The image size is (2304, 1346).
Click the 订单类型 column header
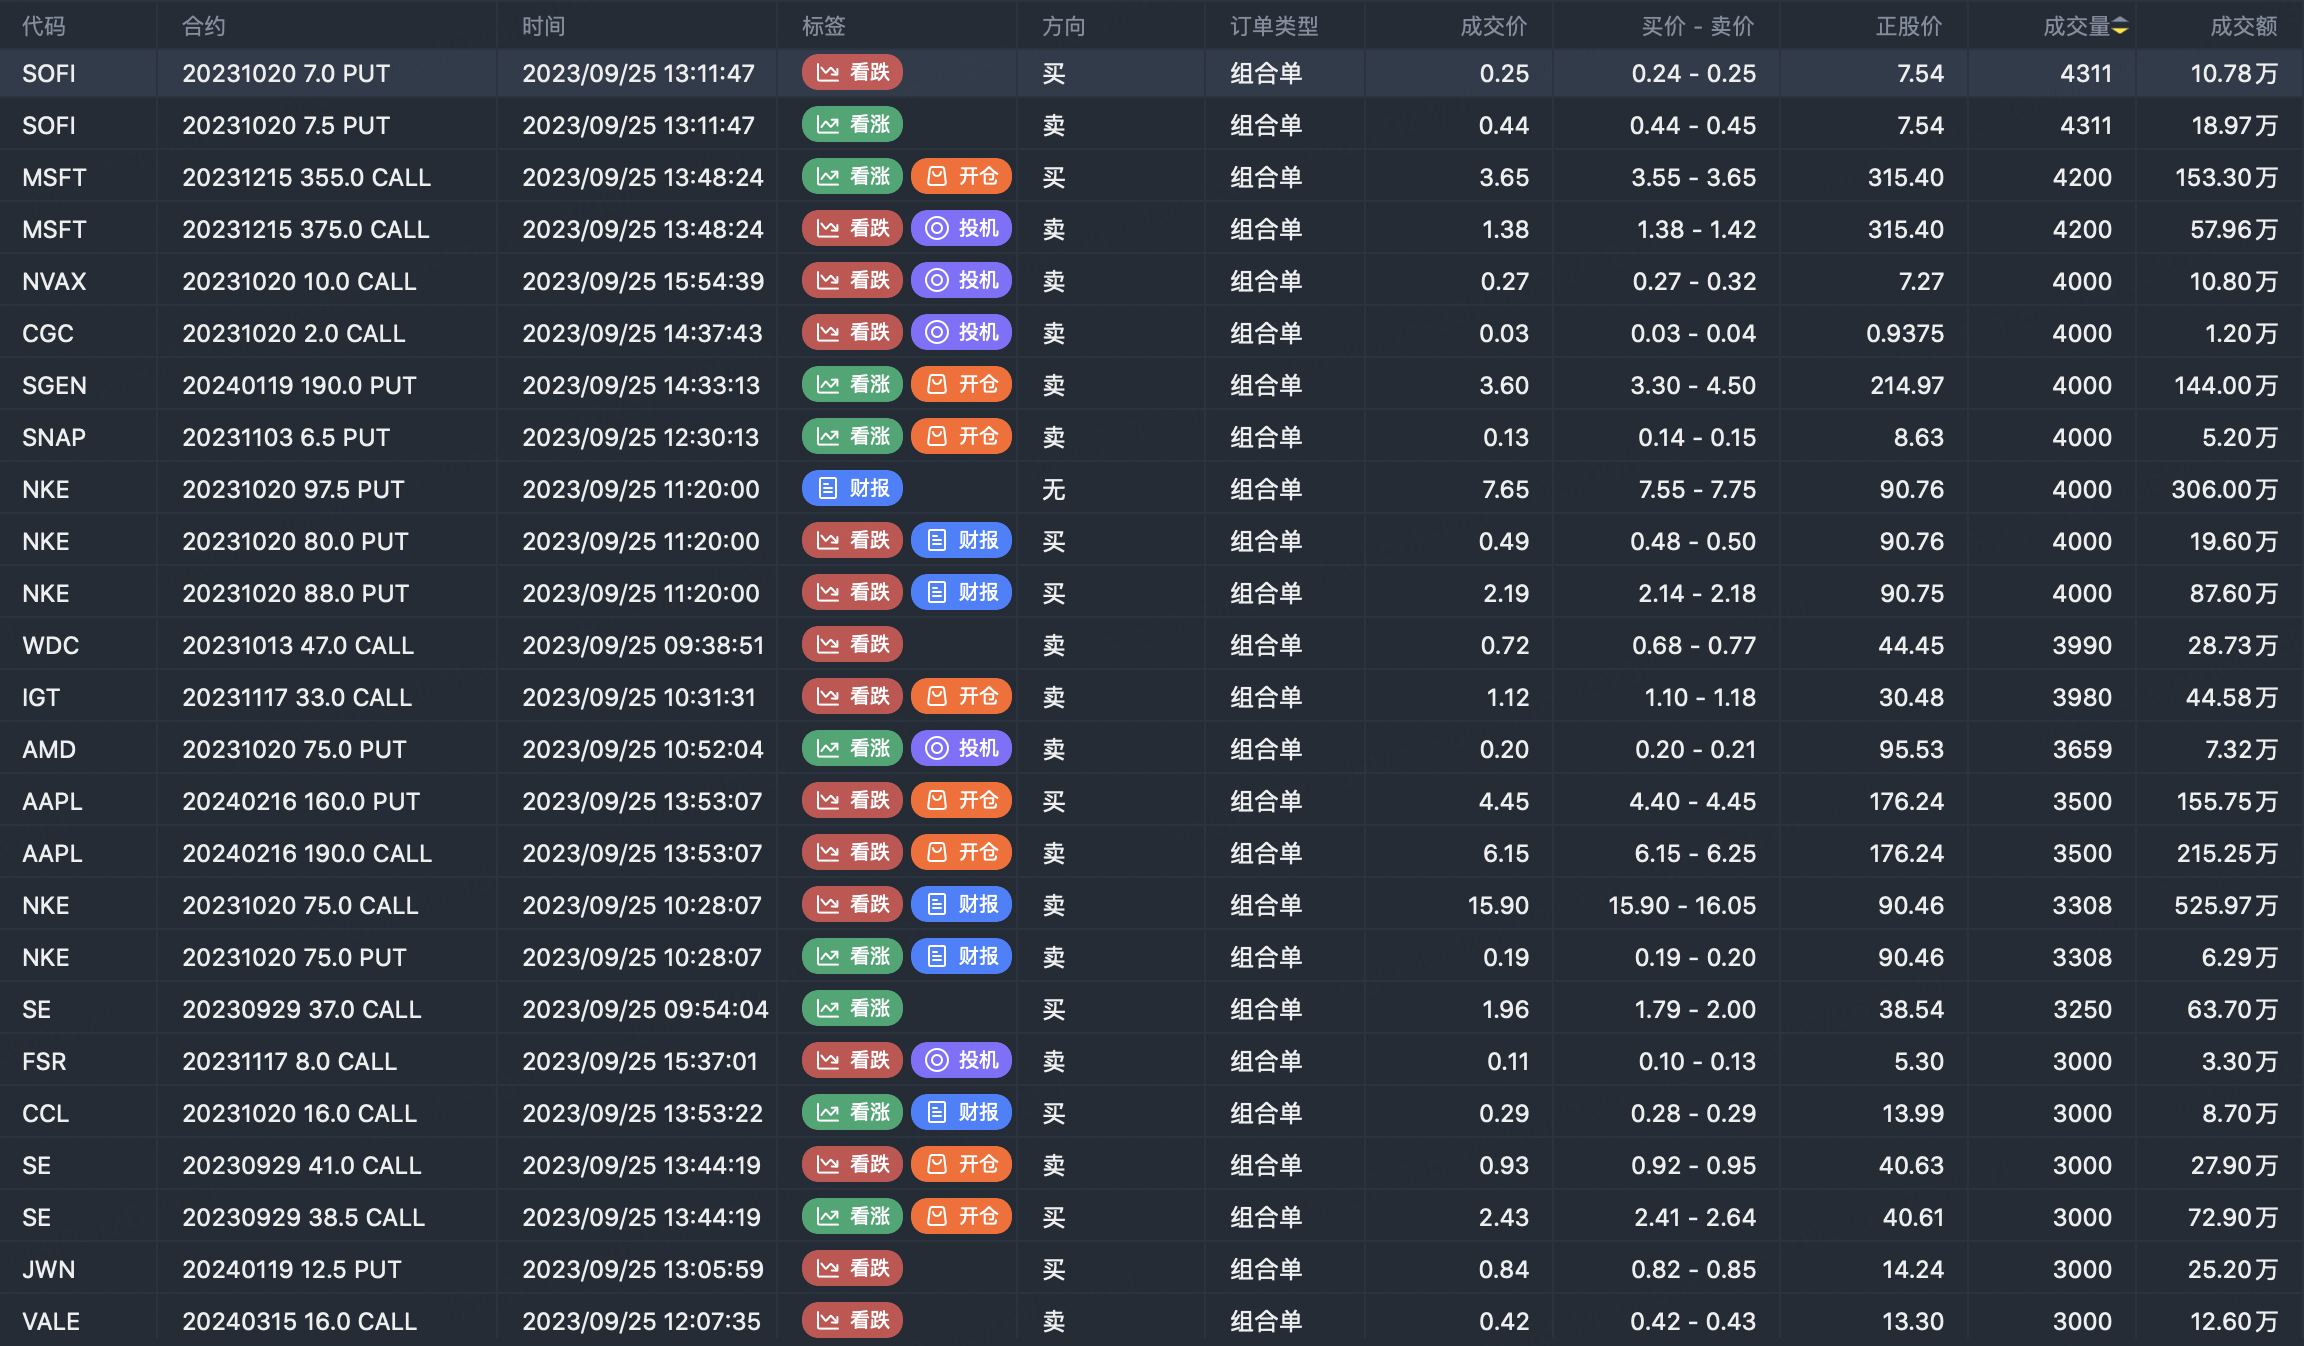click(1274, 26)
